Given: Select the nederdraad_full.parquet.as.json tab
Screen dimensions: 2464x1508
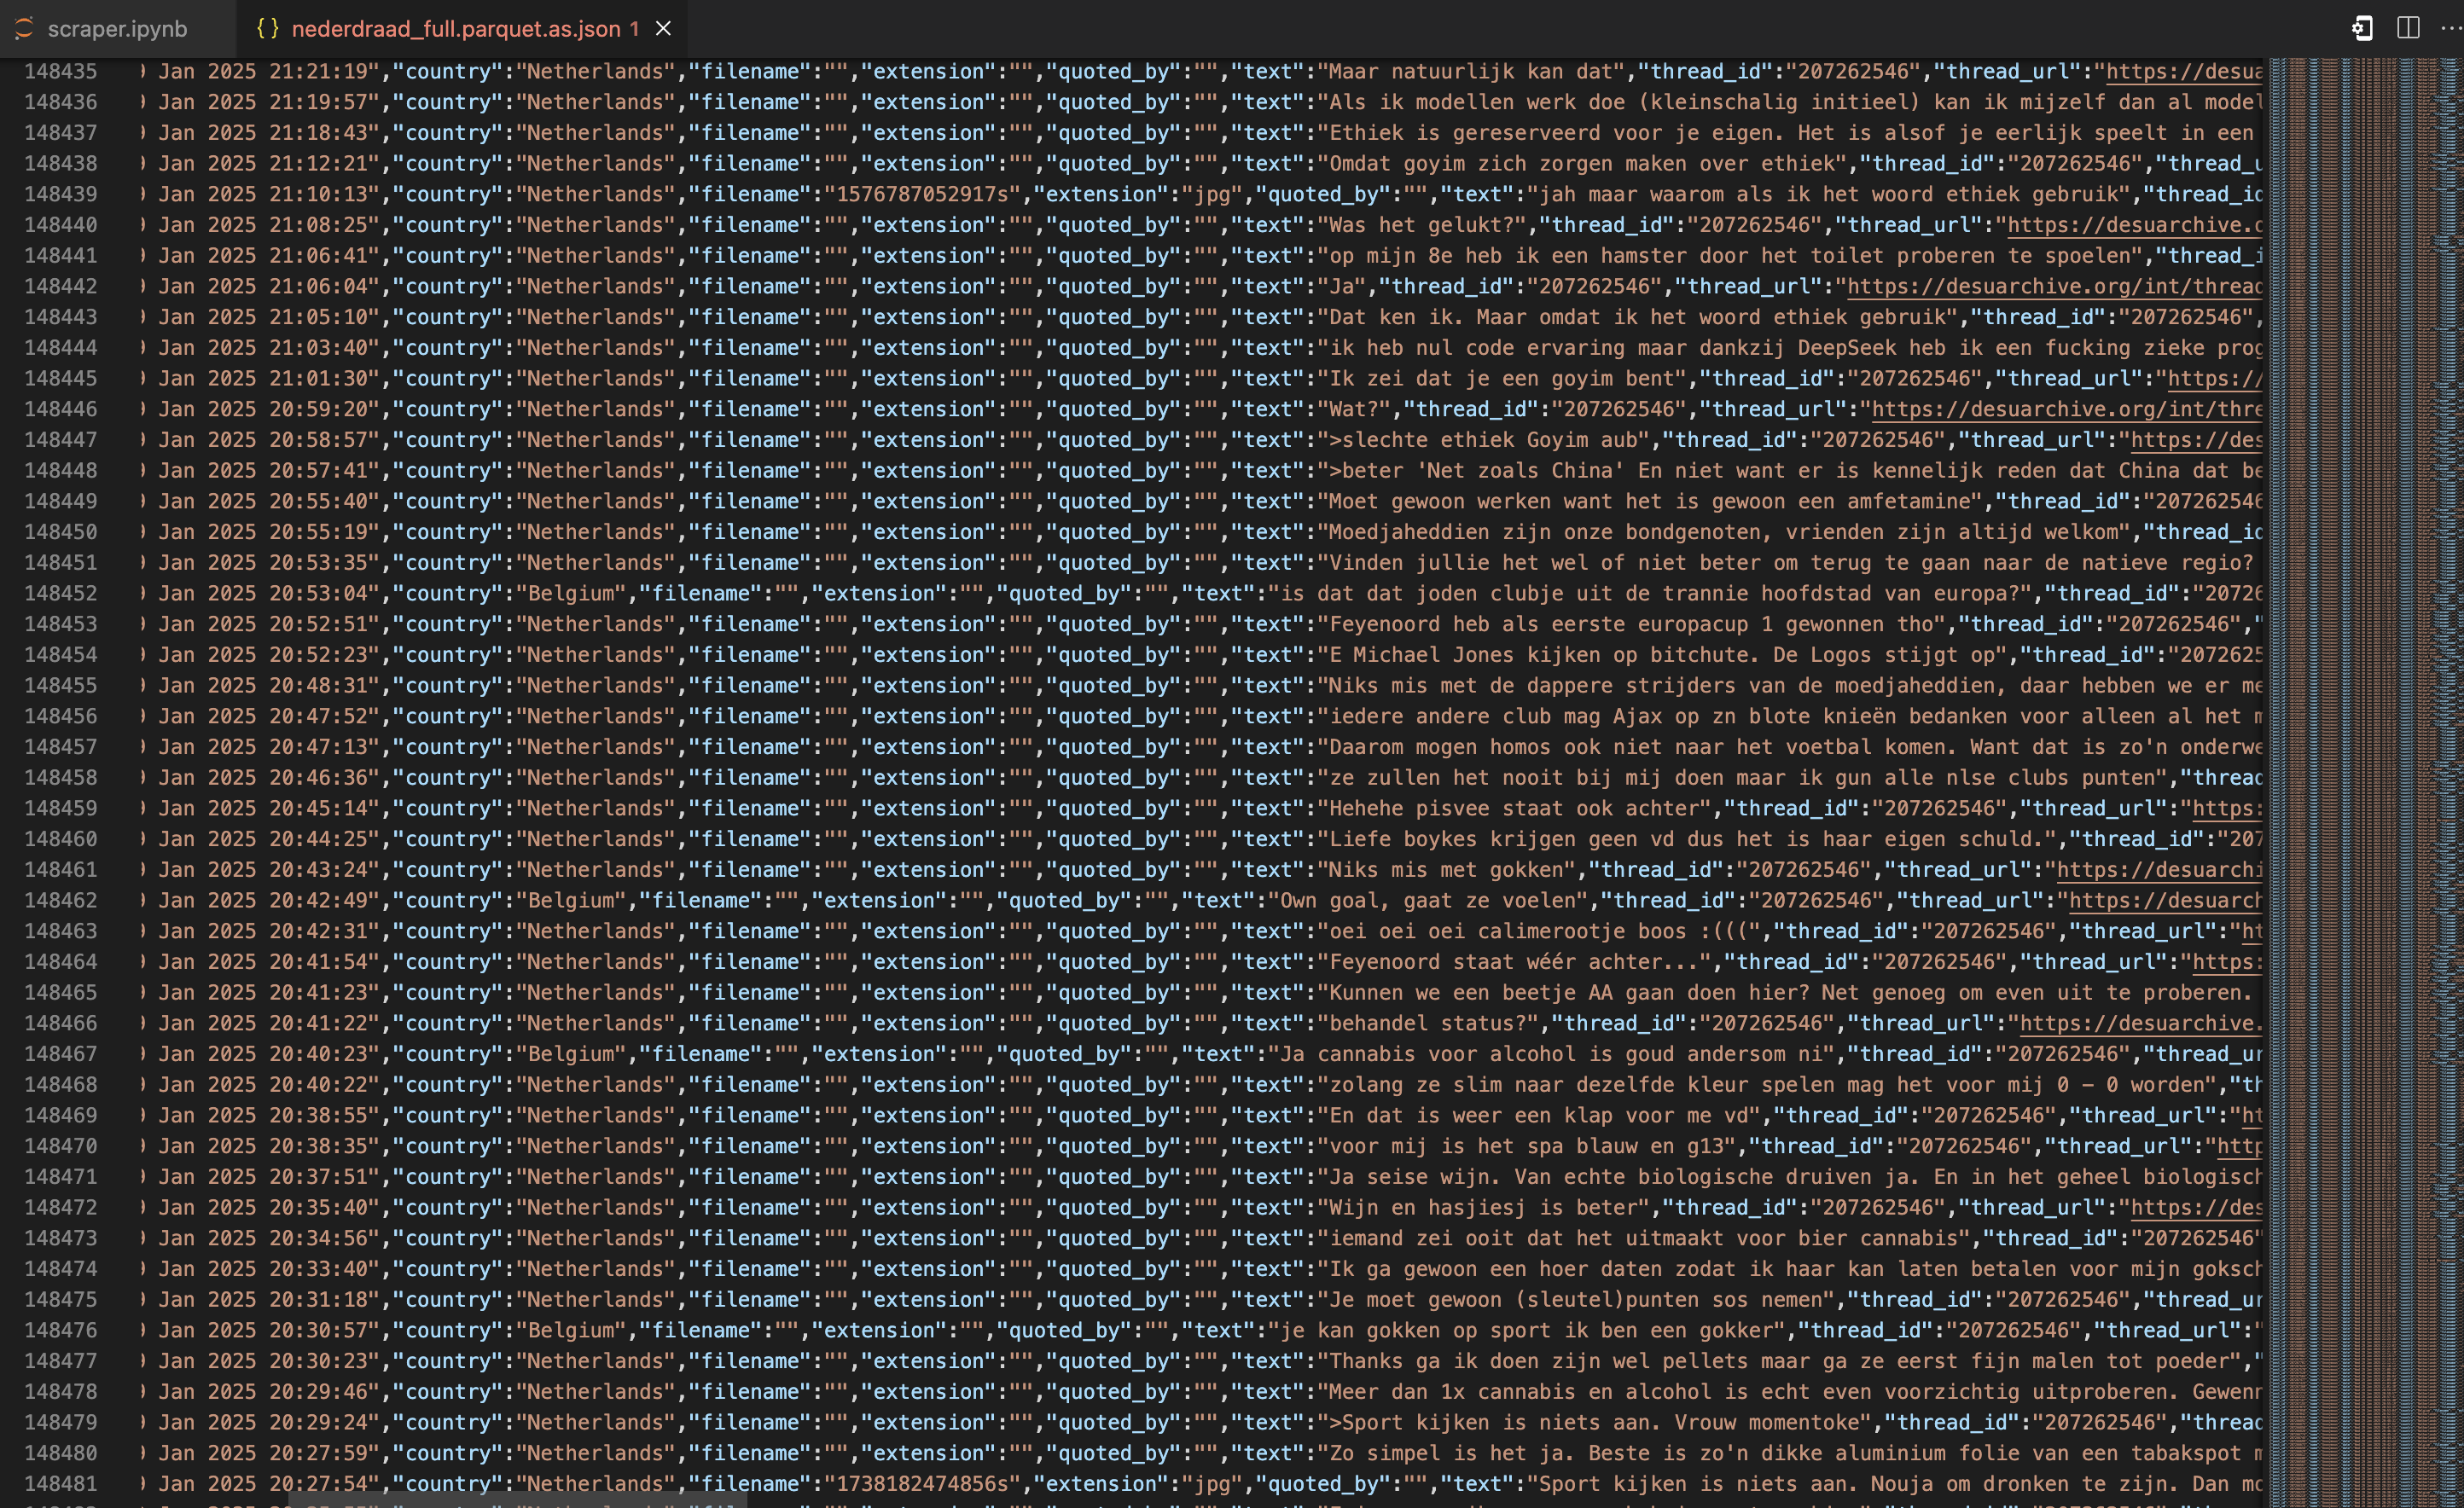Looking at the screenshot, I should pos(455,29).
